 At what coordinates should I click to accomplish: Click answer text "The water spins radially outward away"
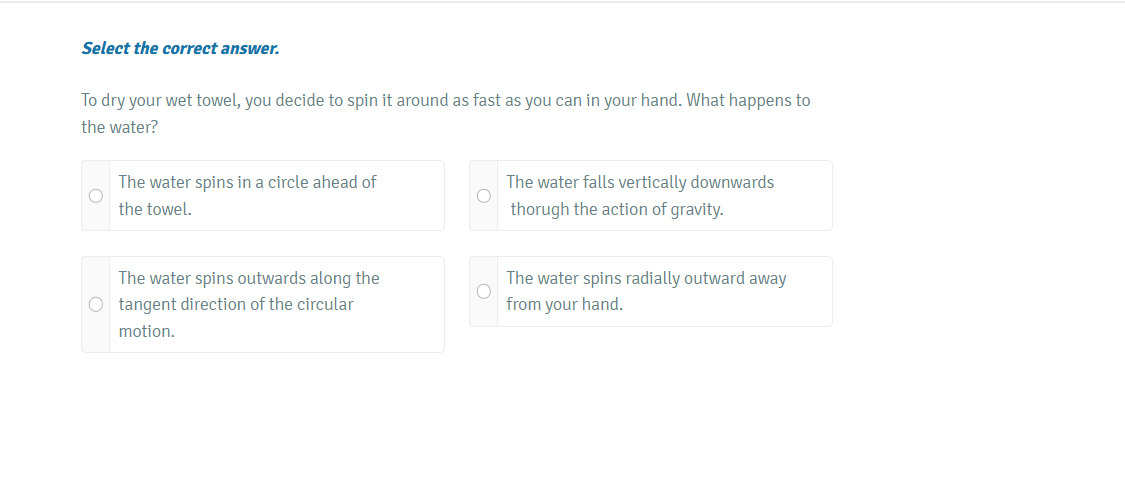pyautogui.click(x=646, y=278)
